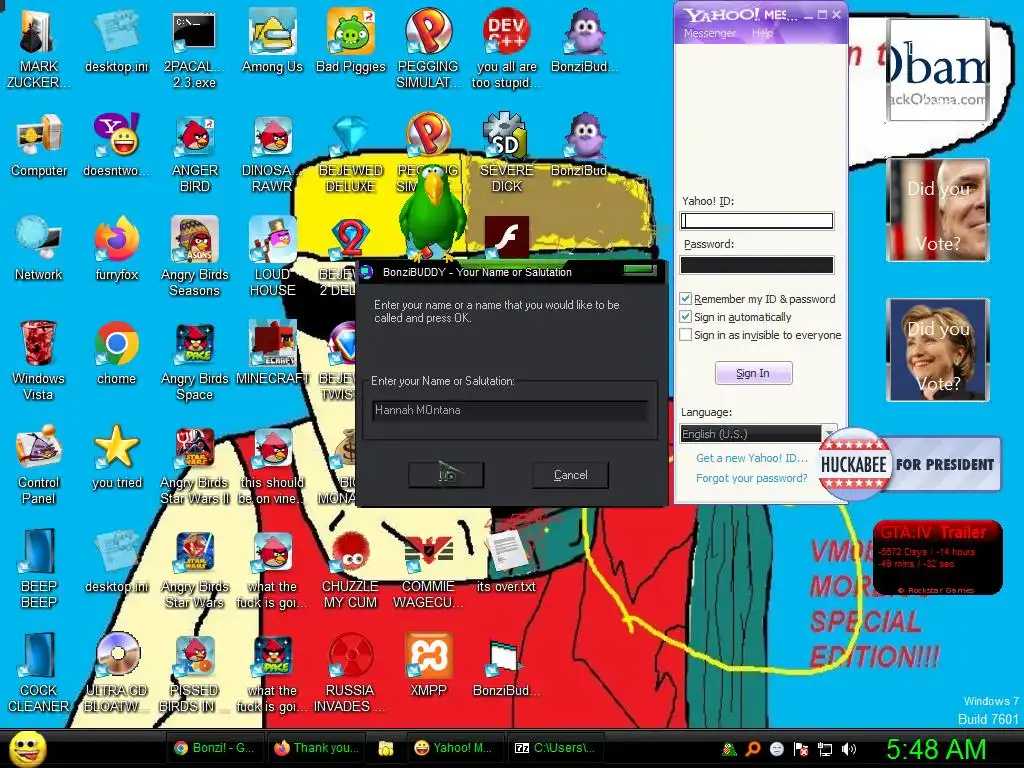
Task: Select the BEEP BEEP desktop icon
Action: click(x=39, y=568)
